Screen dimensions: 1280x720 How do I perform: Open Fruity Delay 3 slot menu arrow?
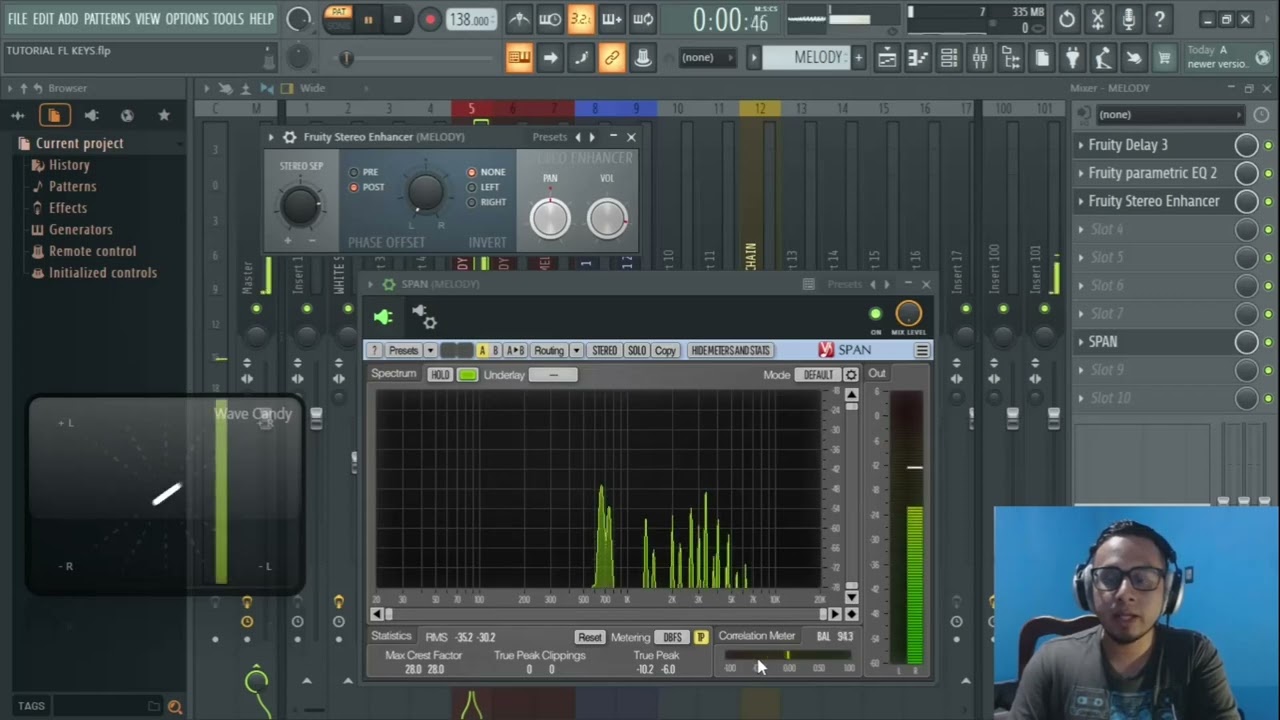pyautogui.click(x=1080, y=145)
